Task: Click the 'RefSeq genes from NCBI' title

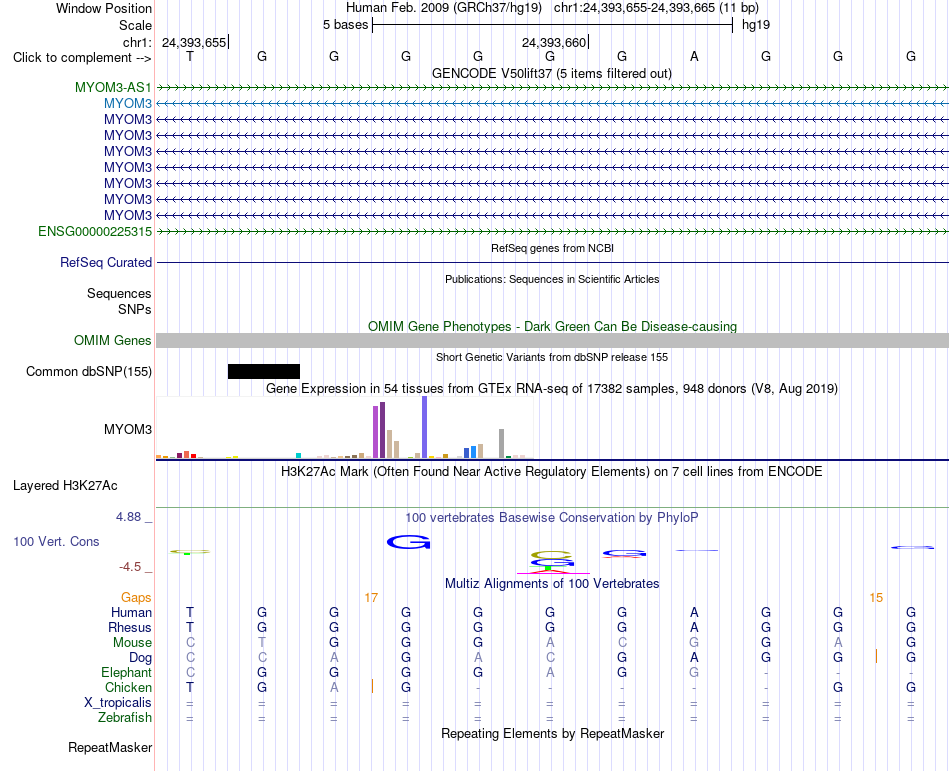Action: click(552, 248)
